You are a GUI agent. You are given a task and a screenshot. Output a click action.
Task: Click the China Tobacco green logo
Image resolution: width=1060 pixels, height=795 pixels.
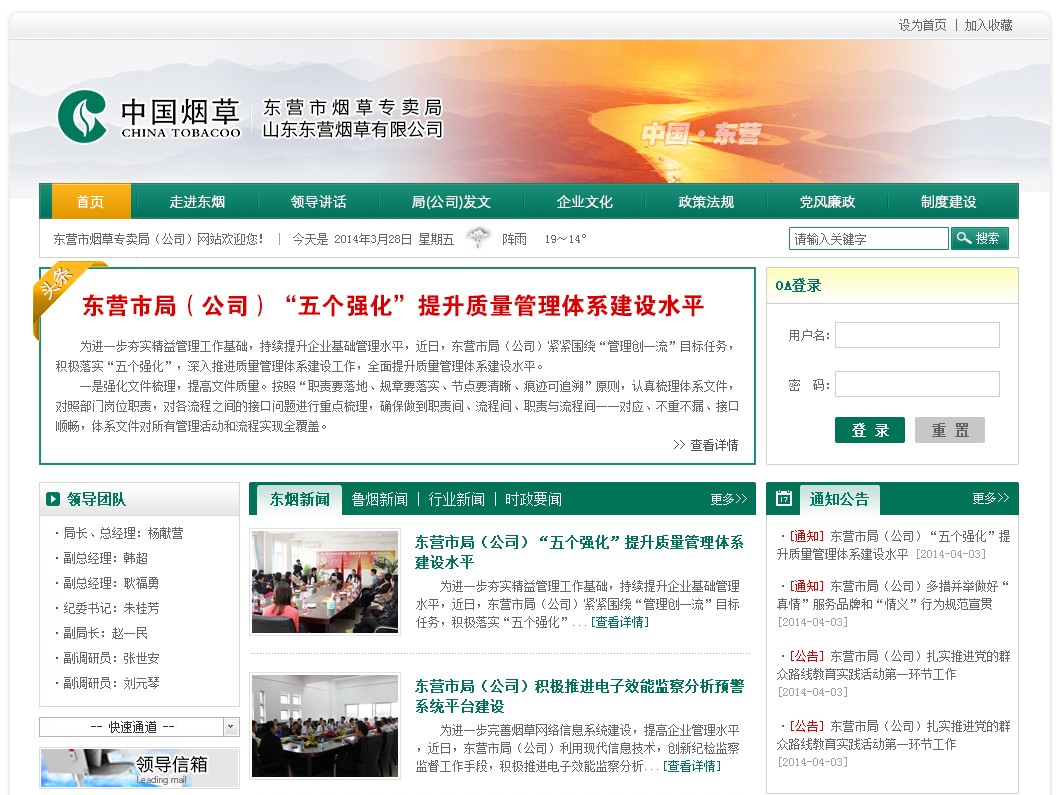coord(83,115)
